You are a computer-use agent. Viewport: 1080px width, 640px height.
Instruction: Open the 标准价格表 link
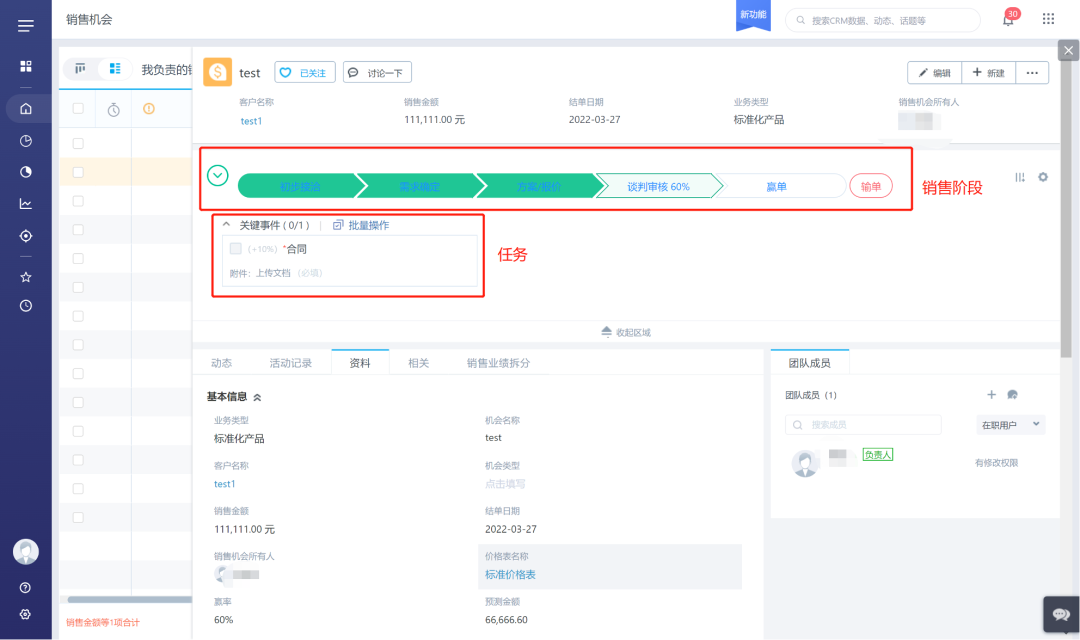click(x=511, y=575)
